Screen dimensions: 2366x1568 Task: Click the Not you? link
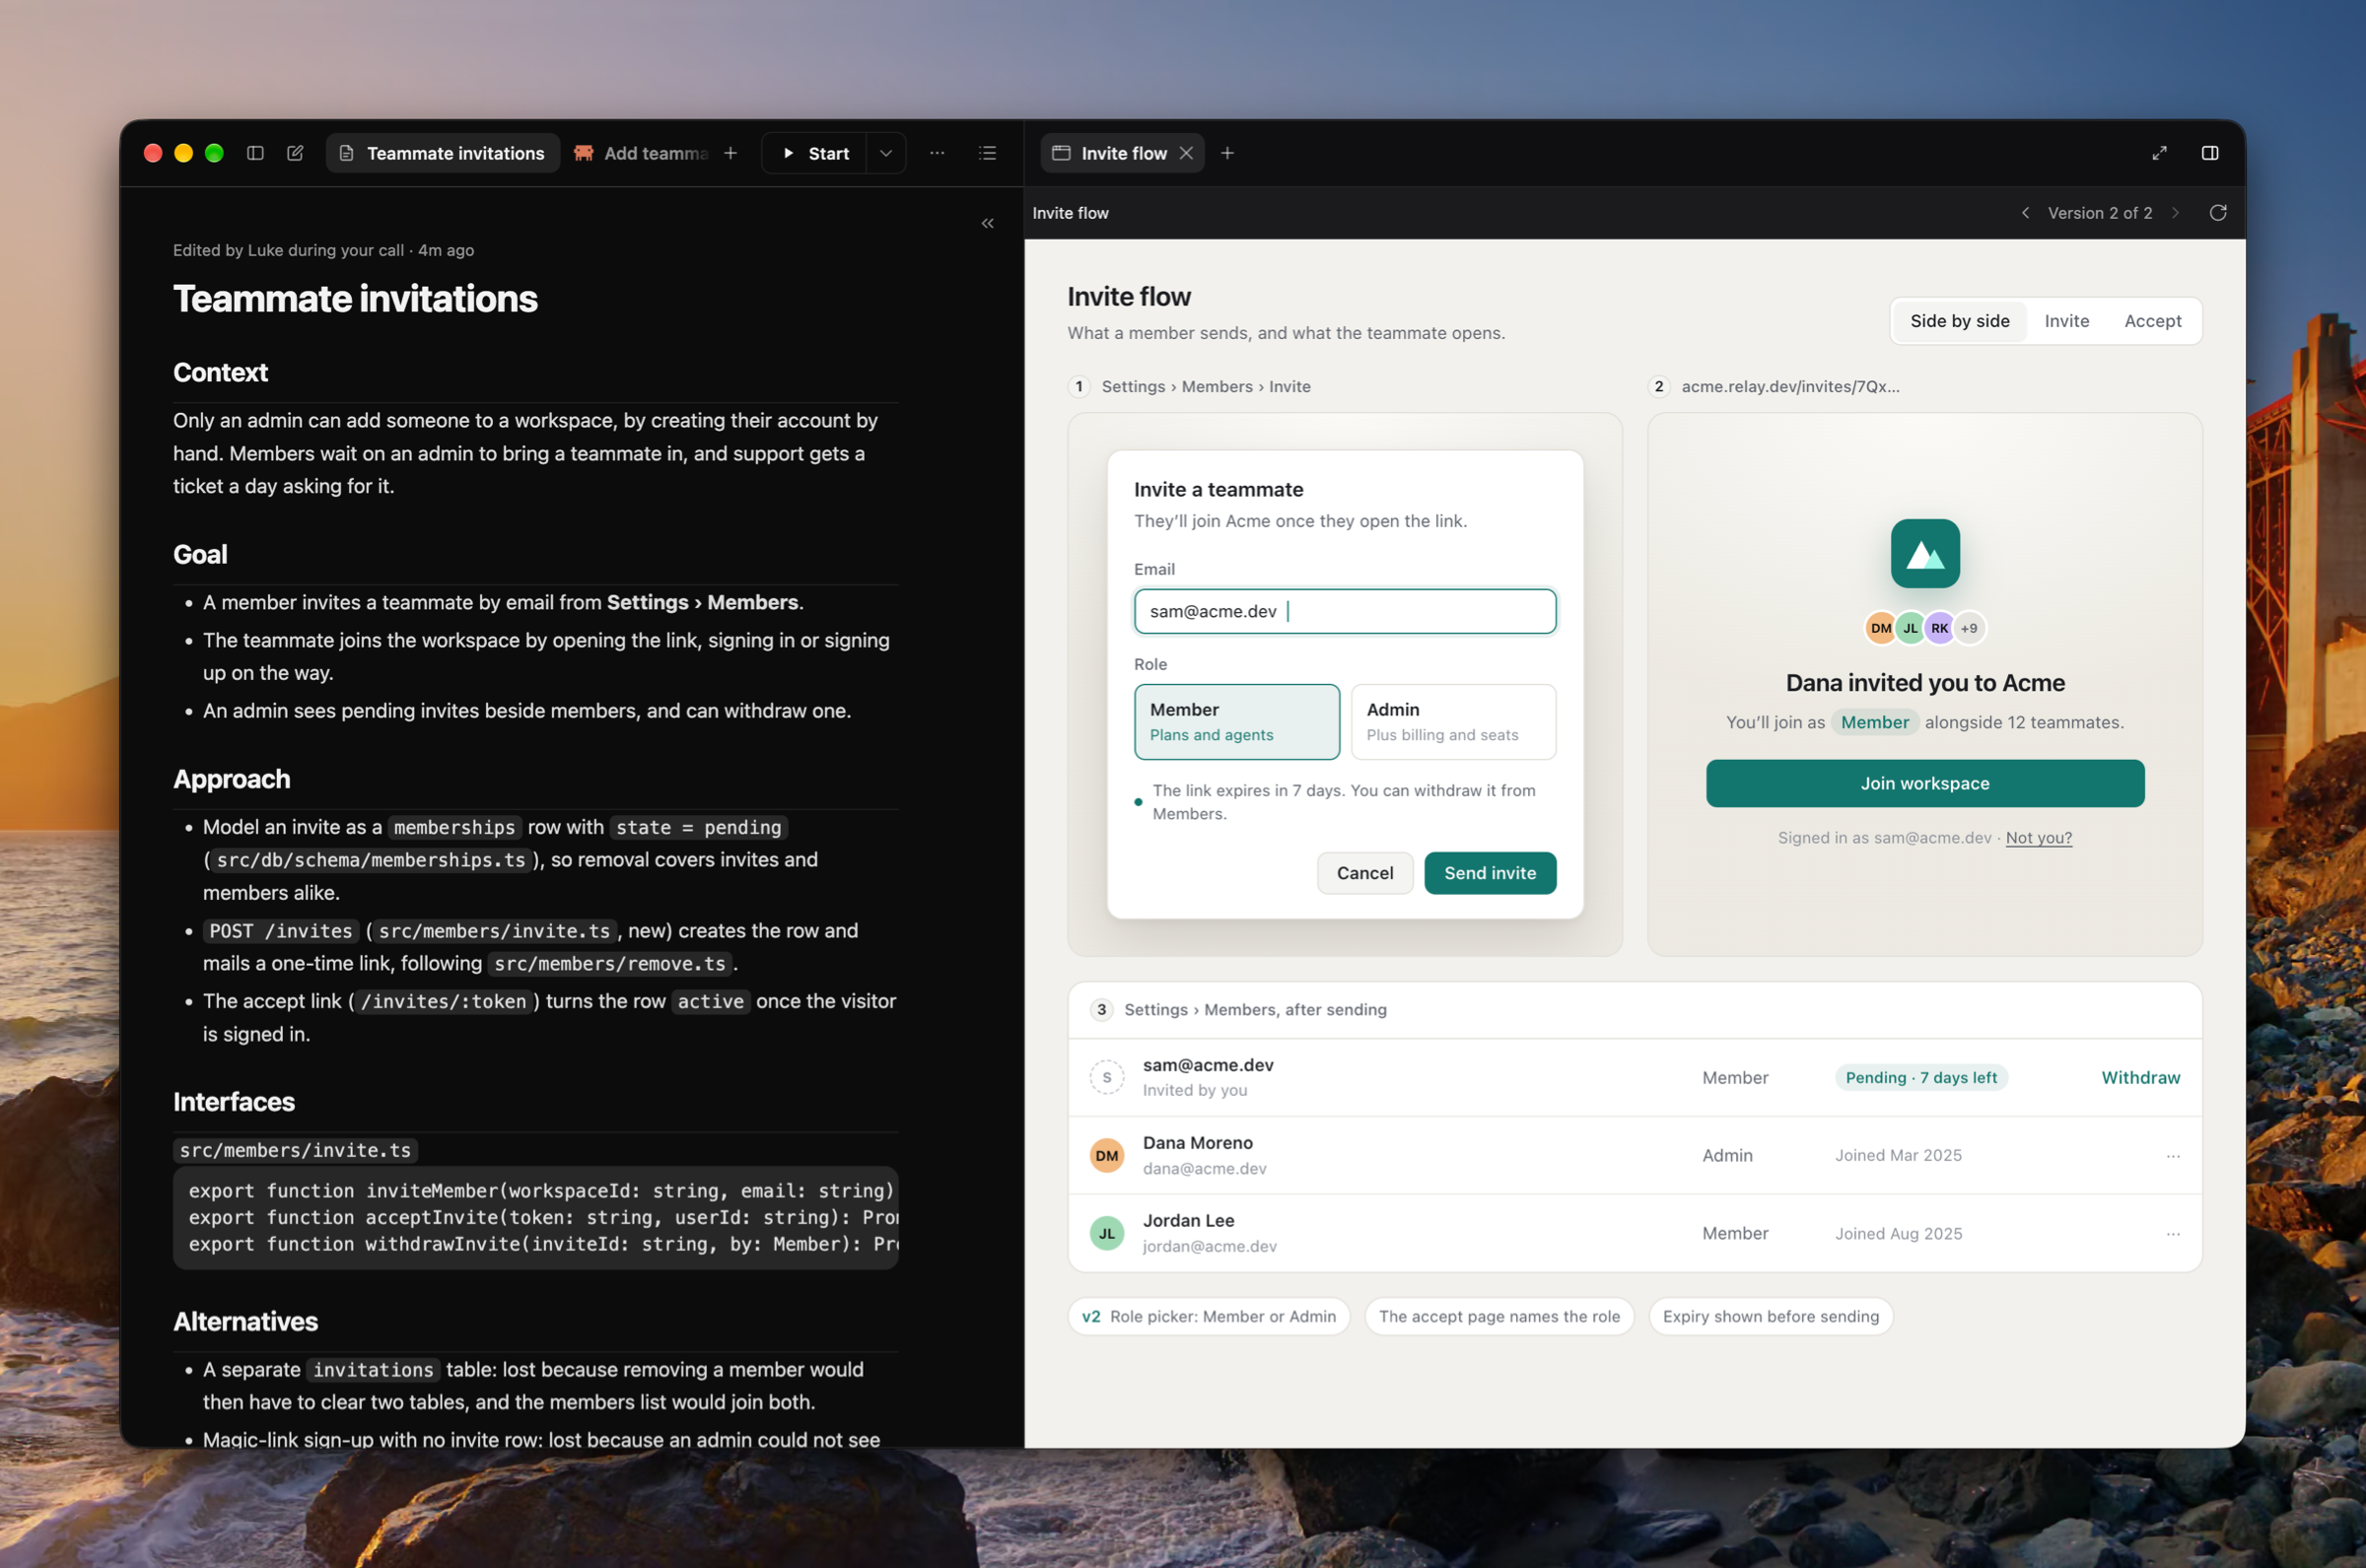2038,838
